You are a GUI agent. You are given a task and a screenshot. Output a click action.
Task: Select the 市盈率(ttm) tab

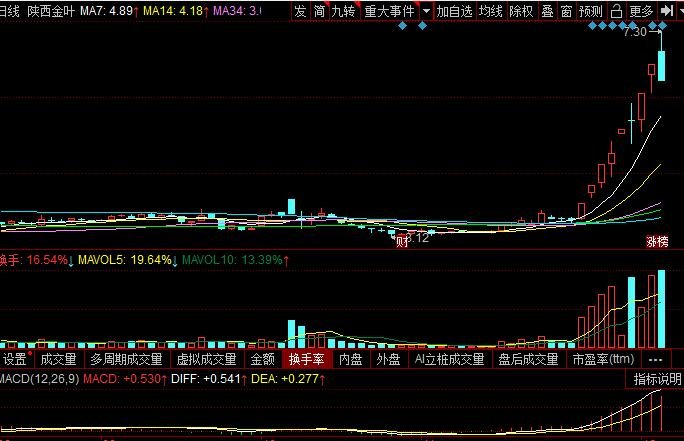[x=603, y=359]
